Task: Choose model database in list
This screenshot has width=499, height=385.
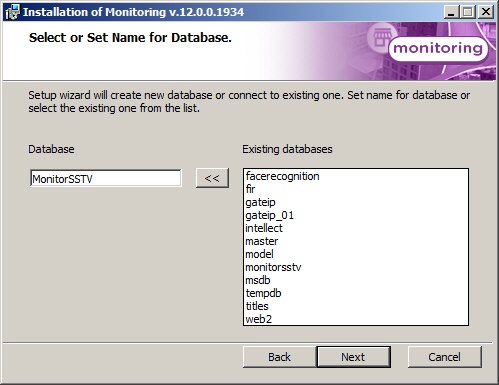Action: pos(259,254)
